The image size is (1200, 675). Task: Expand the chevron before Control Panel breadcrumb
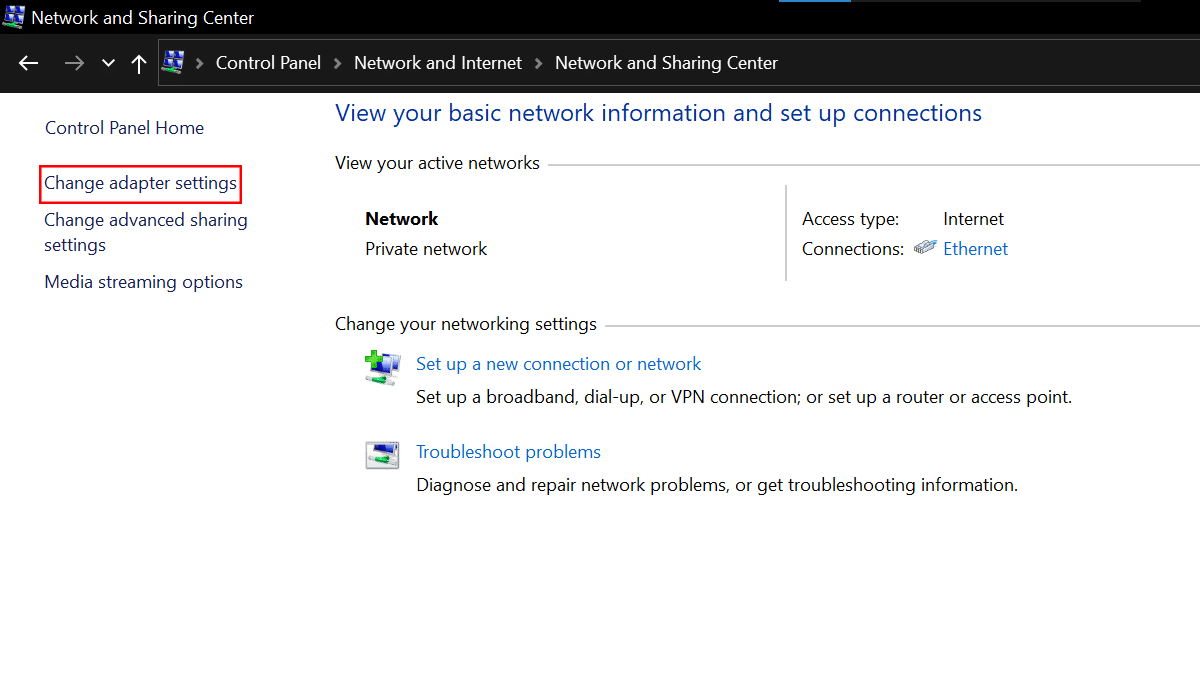(200, 63)
